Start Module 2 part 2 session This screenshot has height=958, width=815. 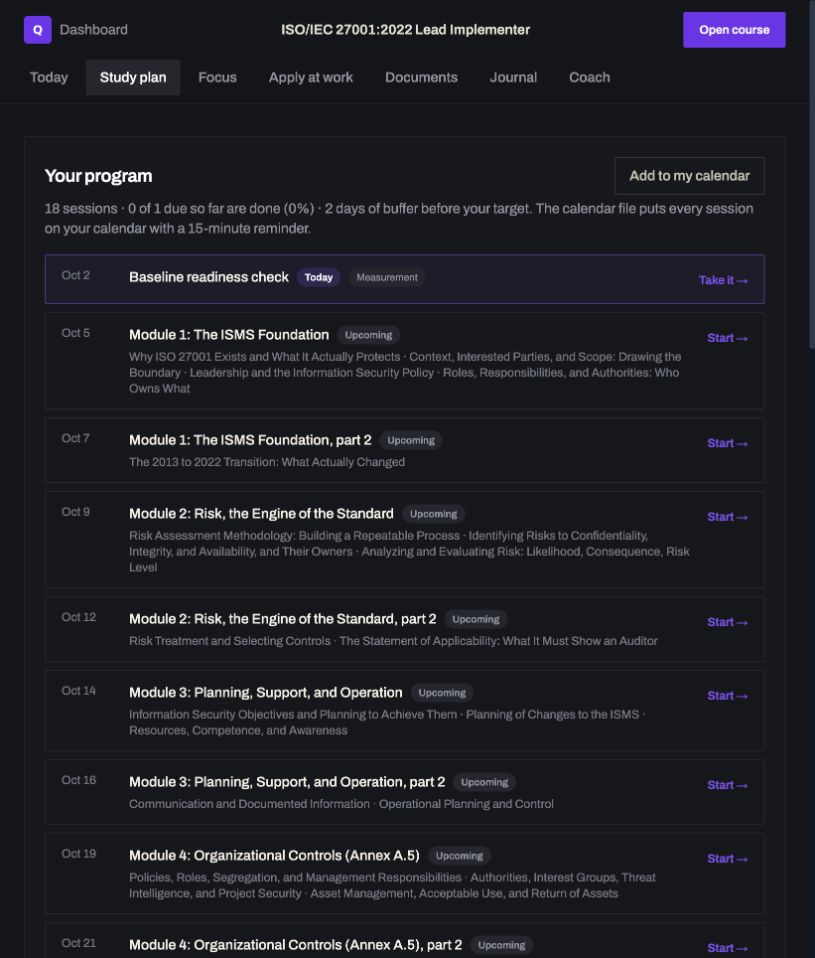(727, 622)
